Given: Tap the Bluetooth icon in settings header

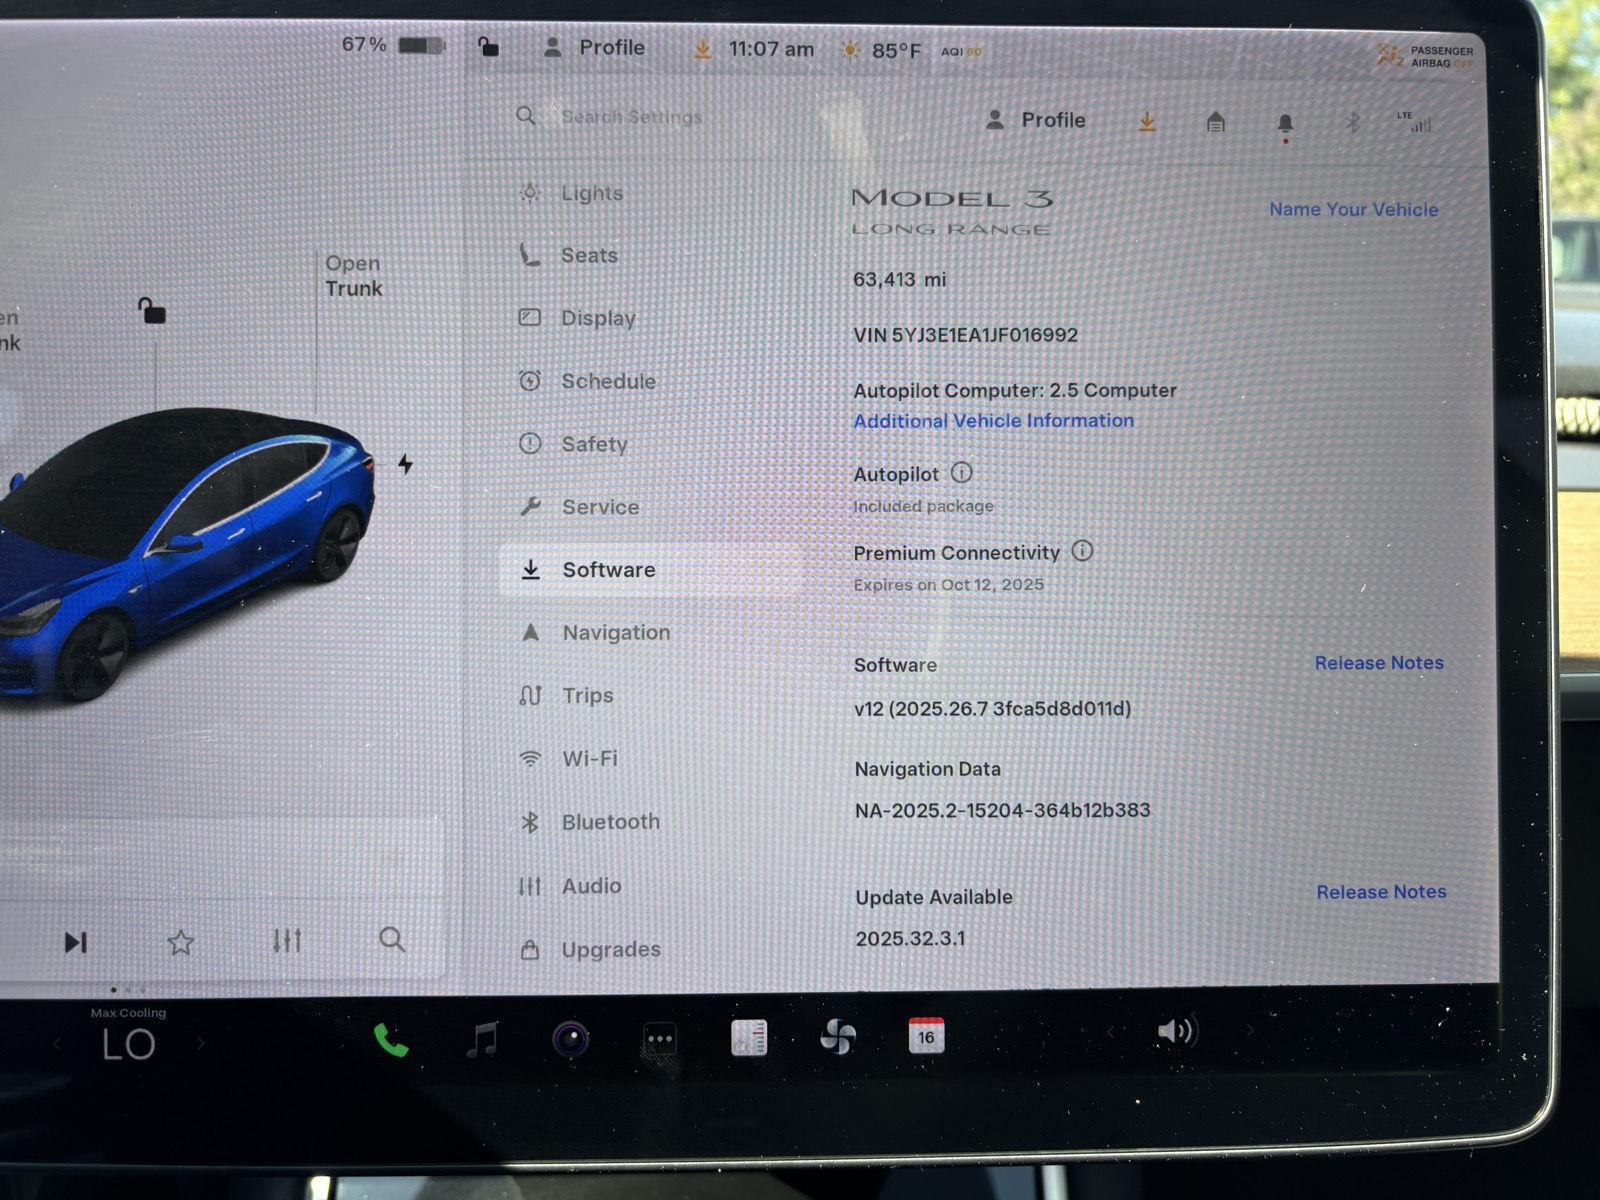Looking at the screenshot, I should click(1353, 122).
